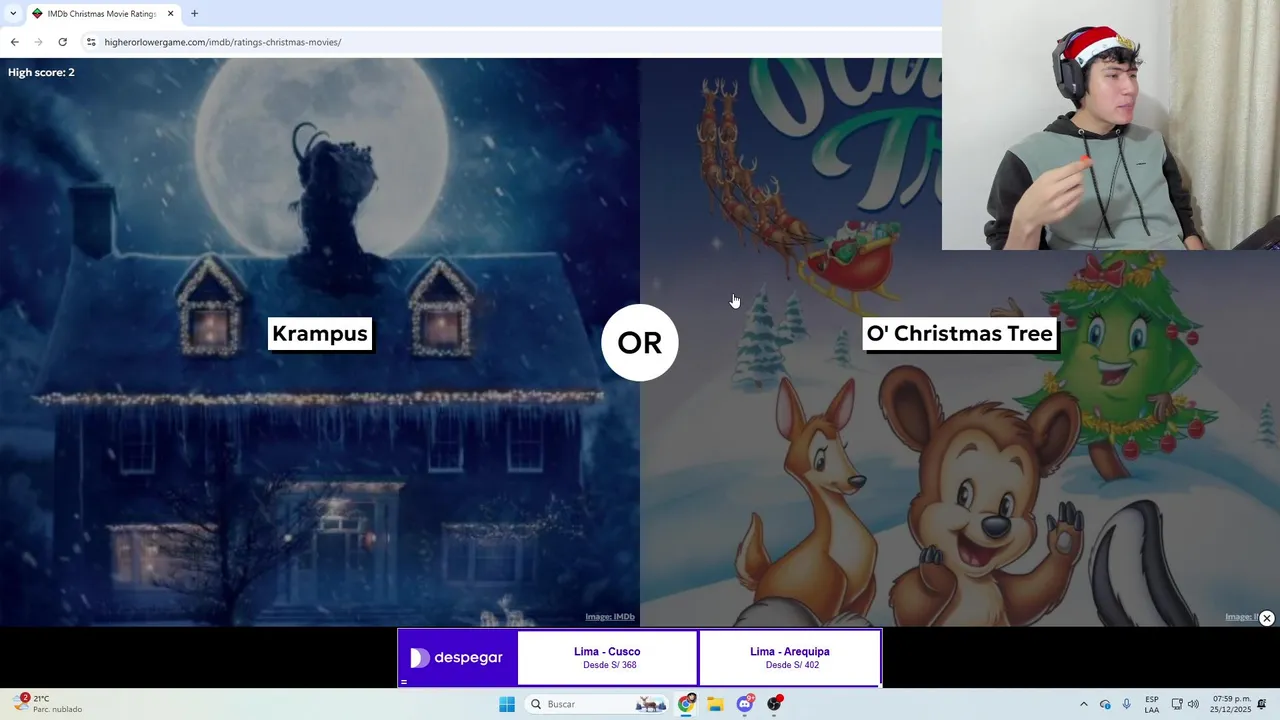
Task: Go back to the previous page
Action: point(14,42)
